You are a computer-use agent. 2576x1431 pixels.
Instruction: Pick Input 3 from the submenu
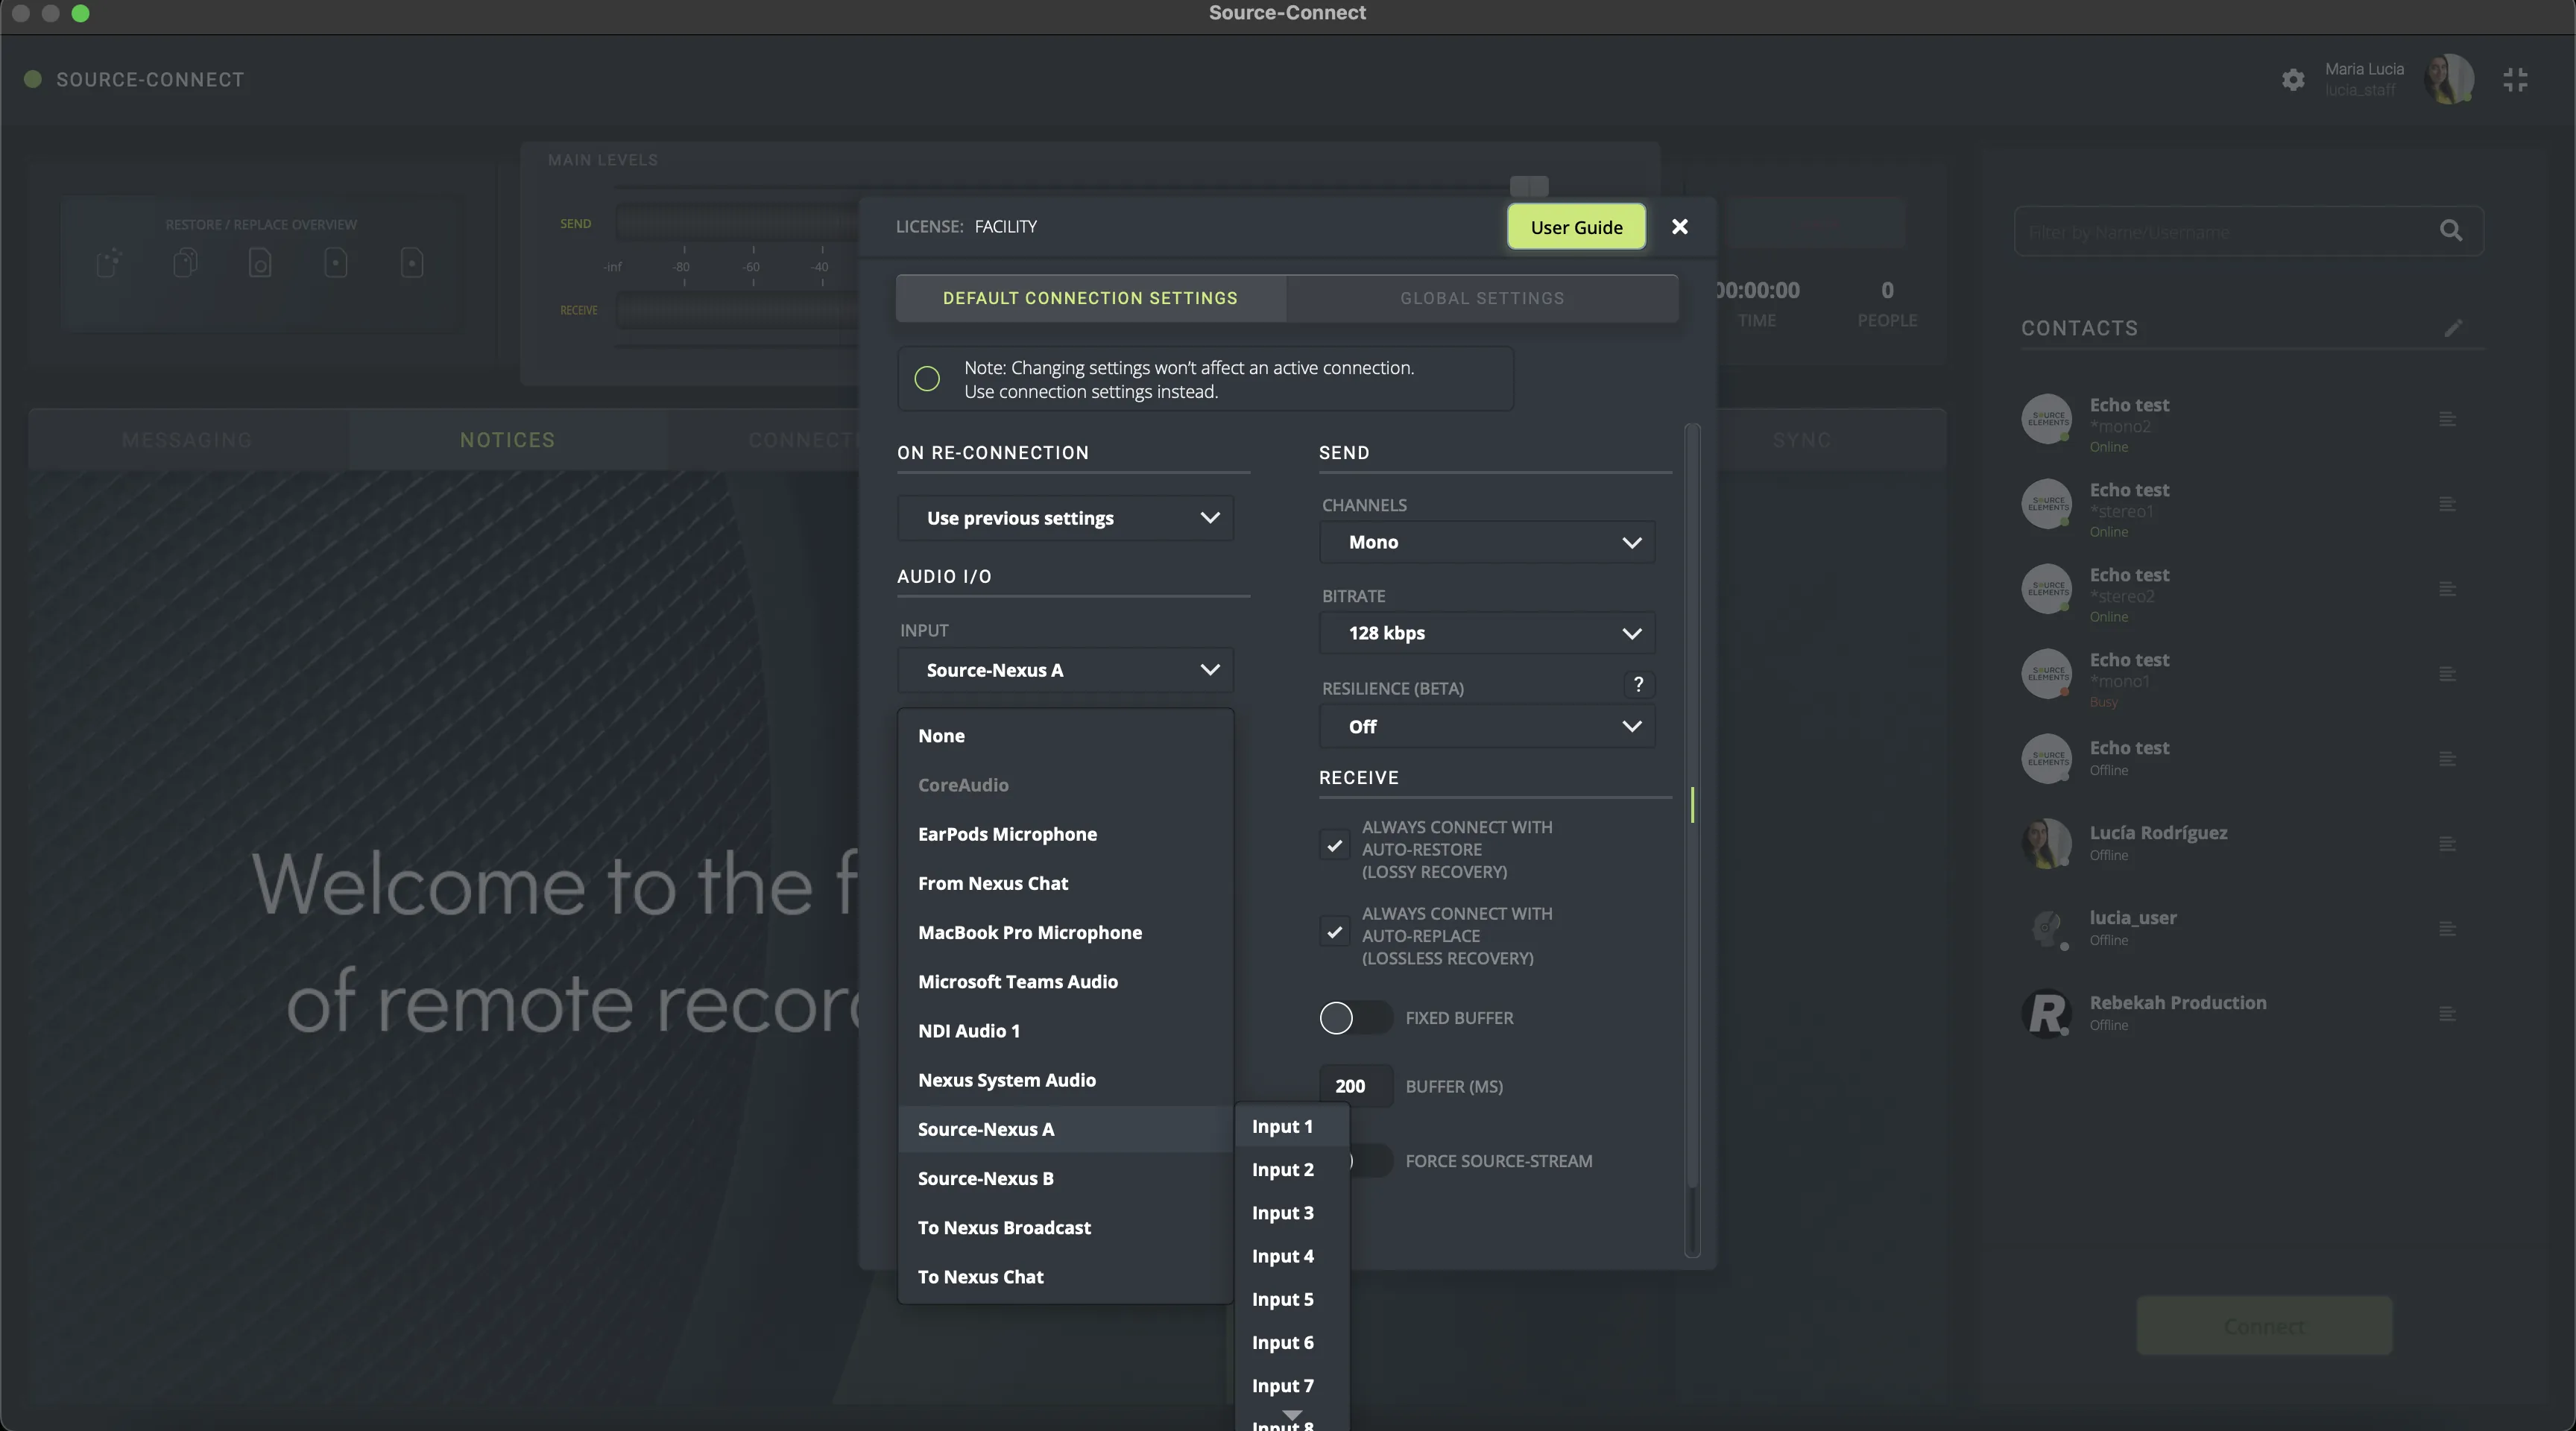point(1292,1213)
